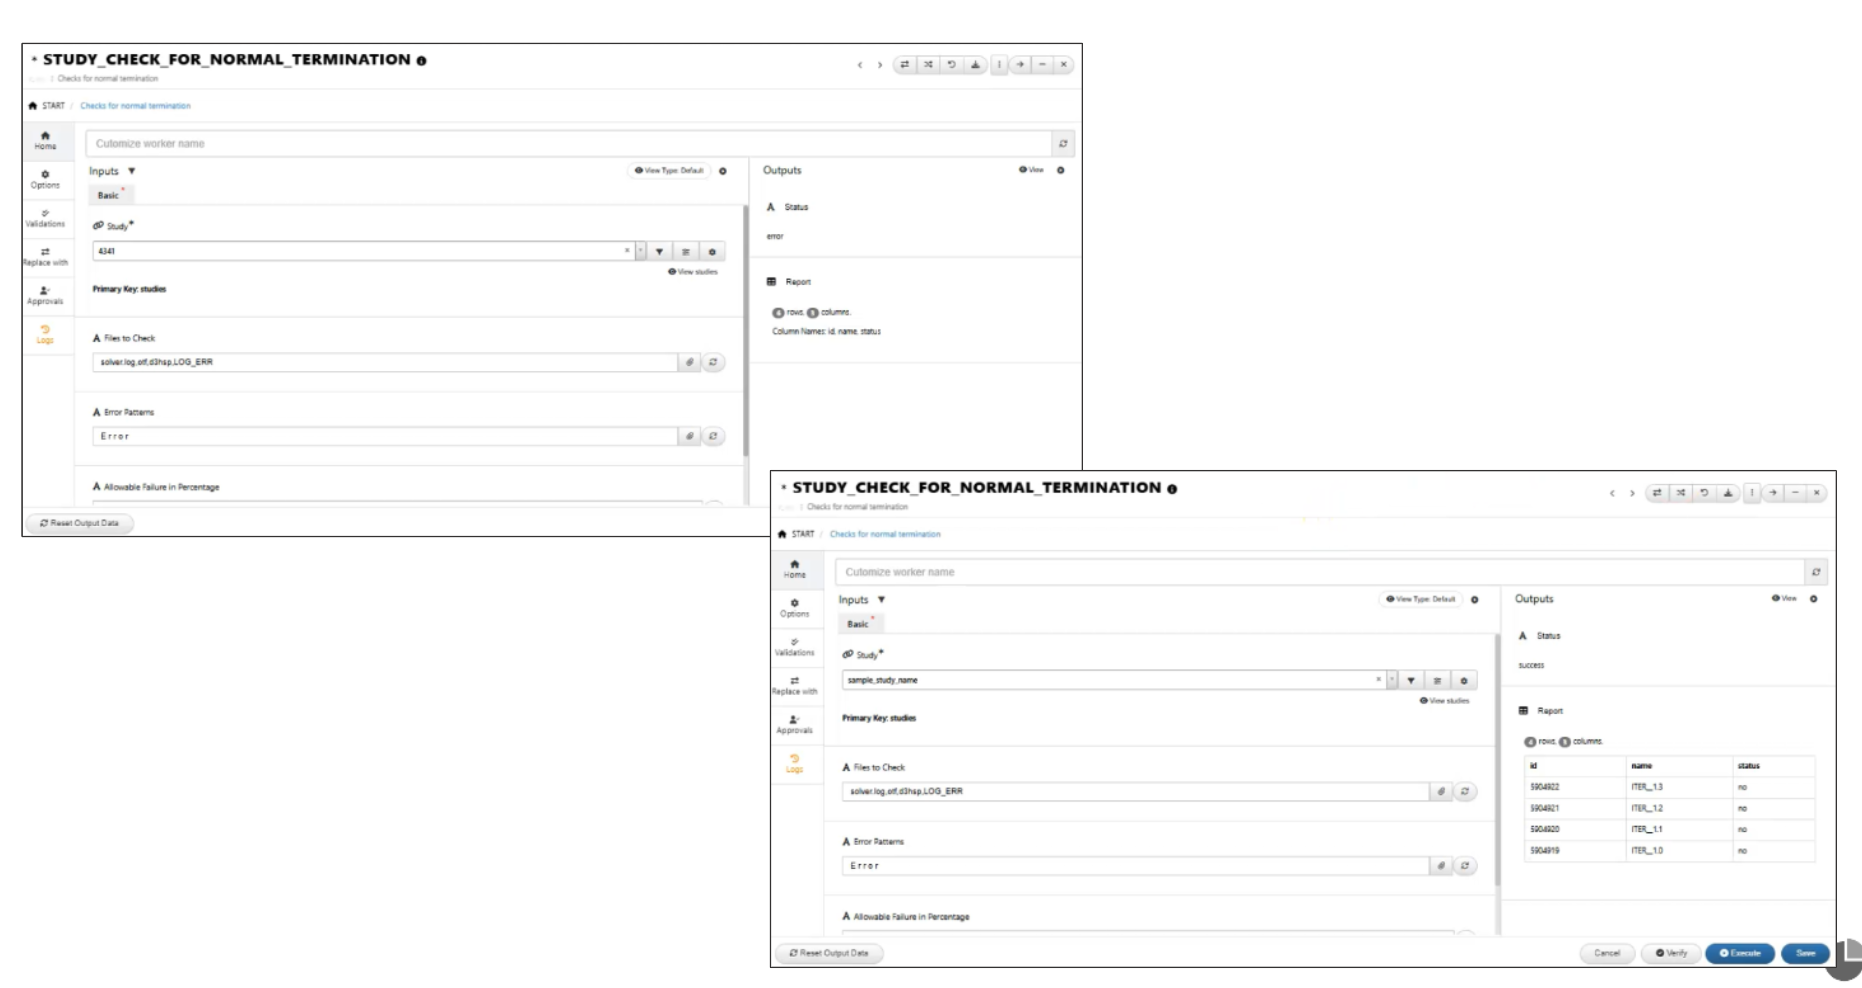Click Checks for normal termination breadcrumb in the 4341 window
Image resolution: width=1862 pixels, height=988 pixels.
[135, 106]
